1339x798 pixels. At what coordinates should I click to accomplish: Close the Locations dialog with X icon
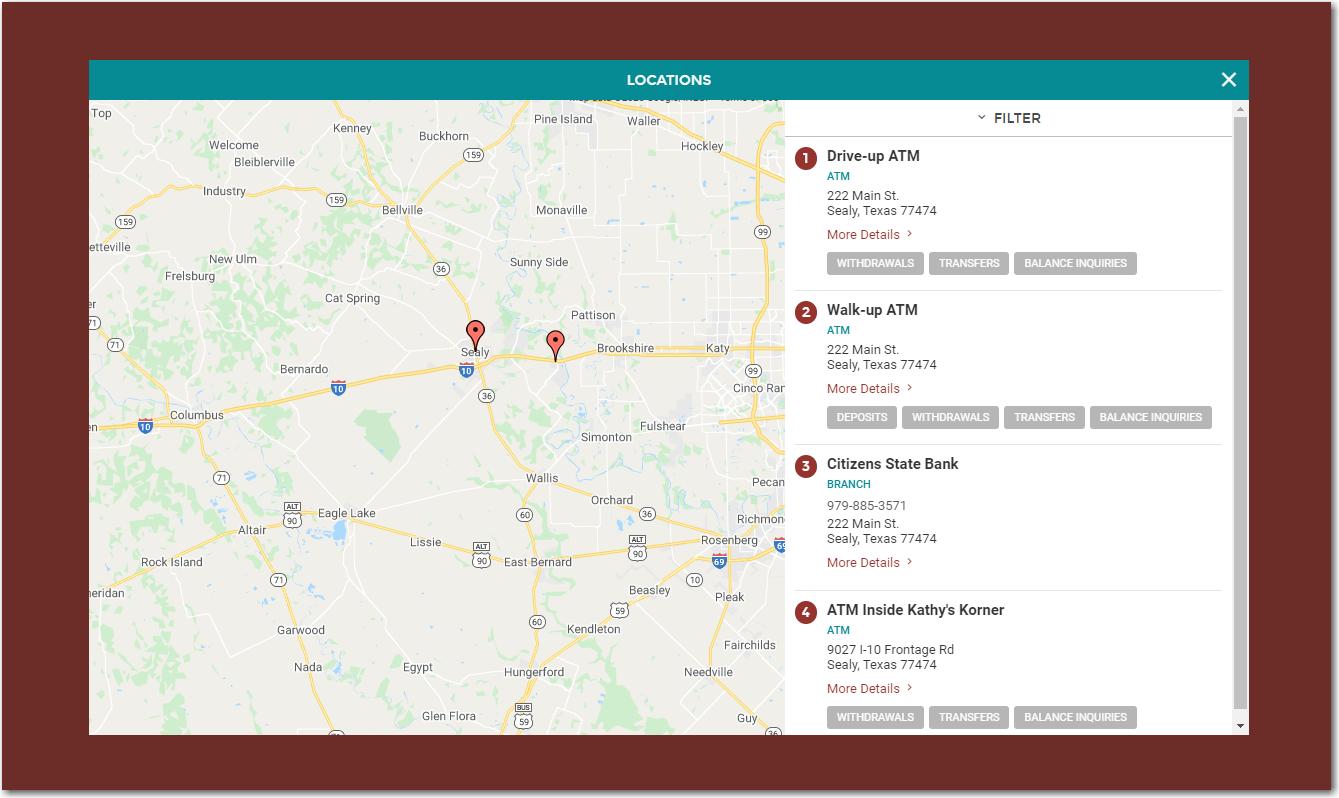point(1228,80)
